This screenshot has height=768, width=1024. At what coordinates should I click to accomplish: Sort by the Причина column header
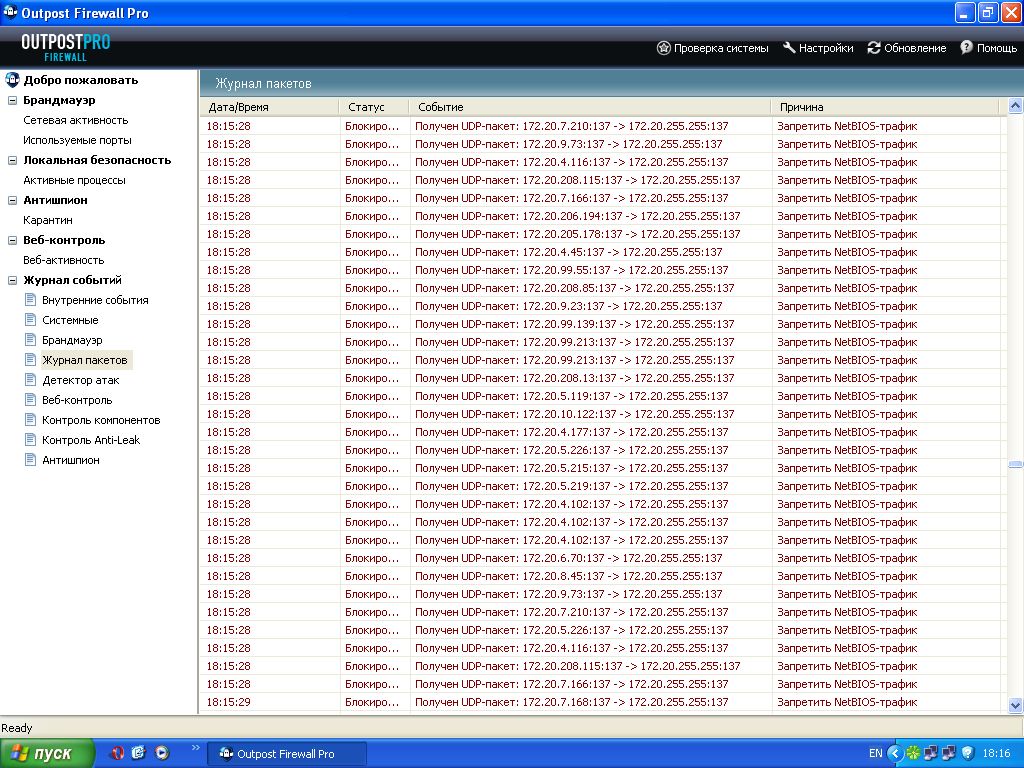[886, 107]
